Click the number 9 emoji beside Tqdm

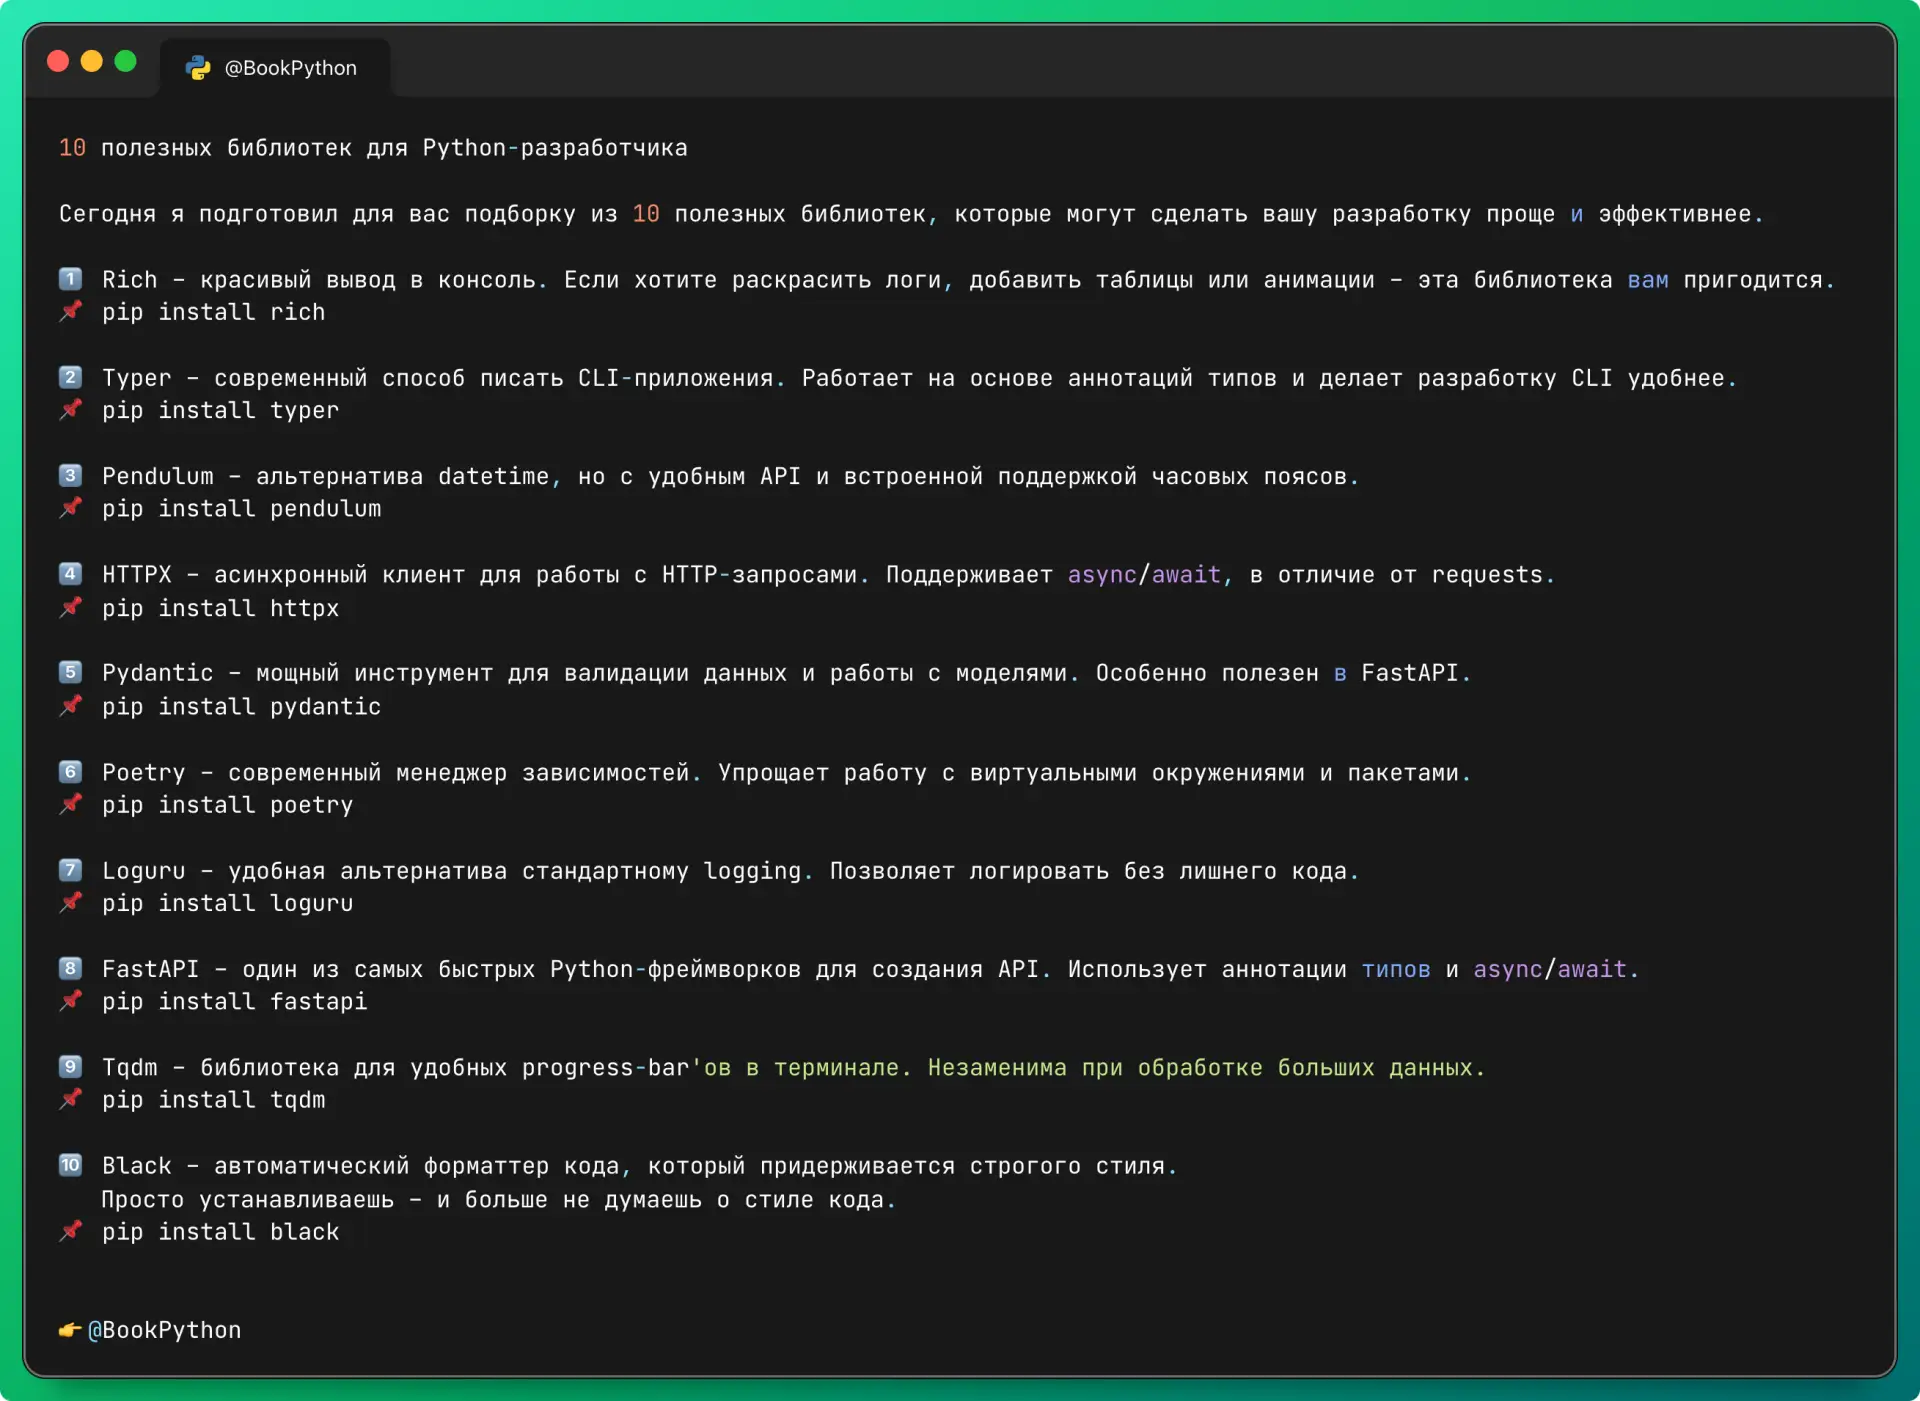coord(70,1066)
